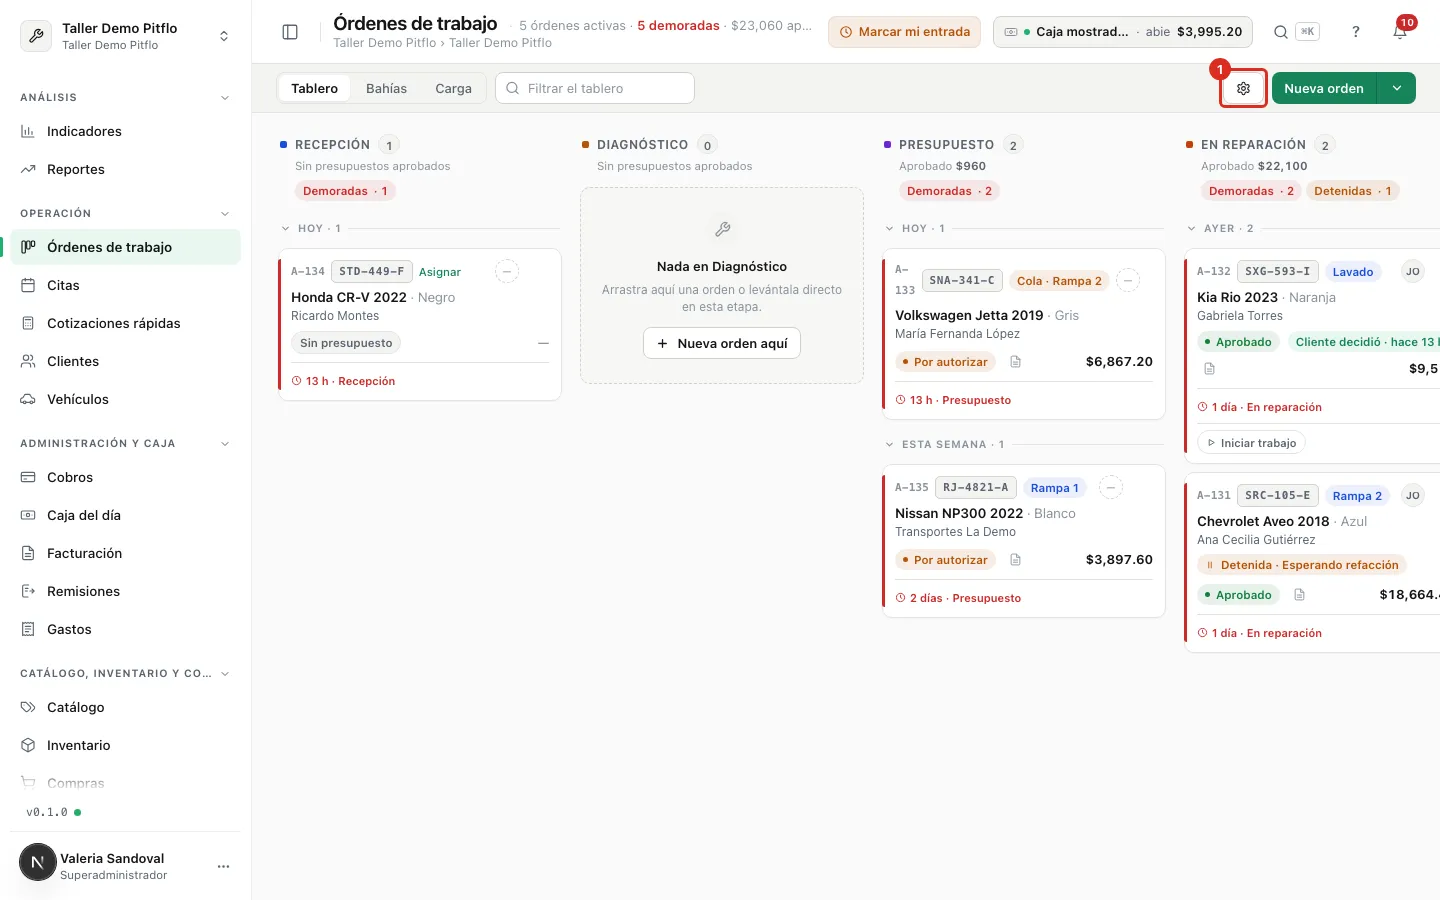
Task: Collapse HOY group in Recepción column
Action: click(286, 229)
